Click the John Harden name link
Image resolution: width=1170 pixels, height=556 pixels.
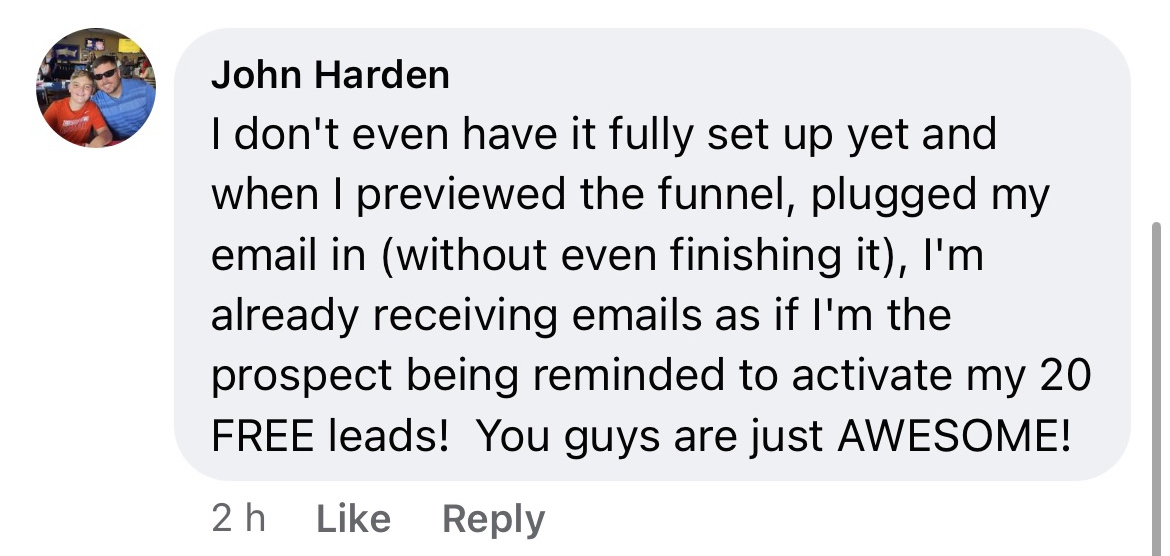[330, 75]
